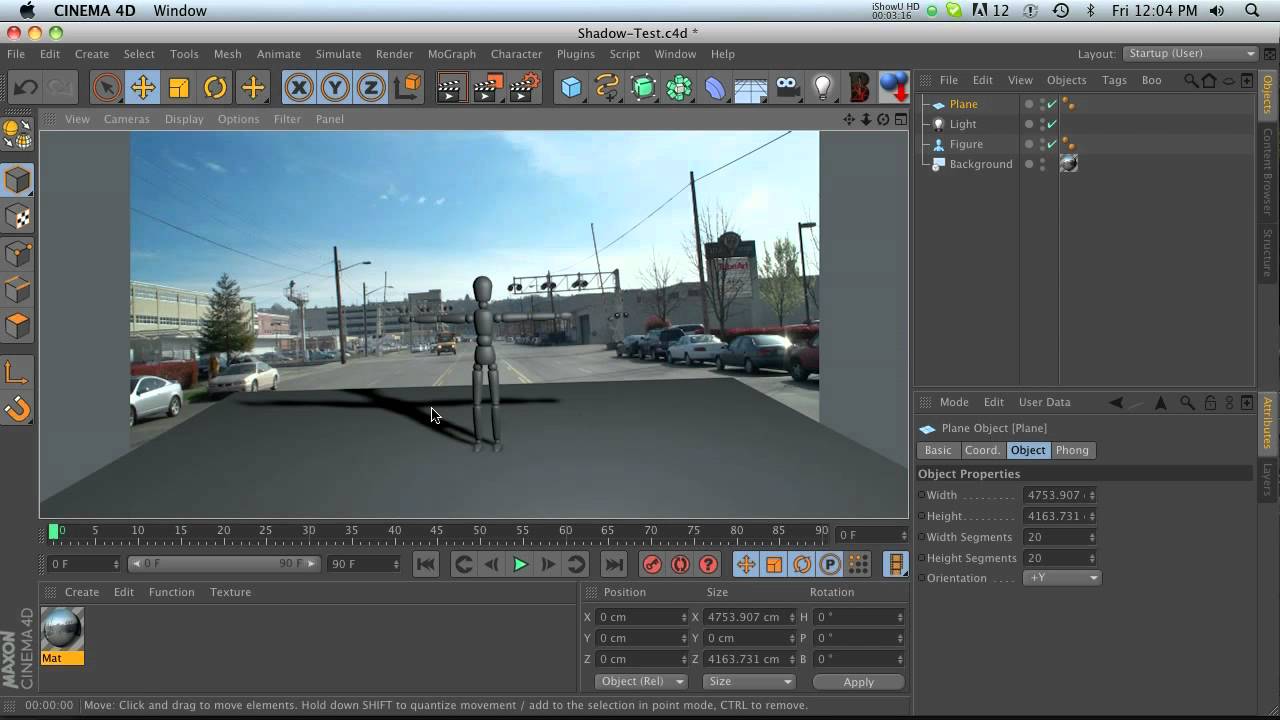Image resolution: width=1280 pixels, height=720 pixels.
Task: Select the Scale tool
Action: tap(179, 88)
